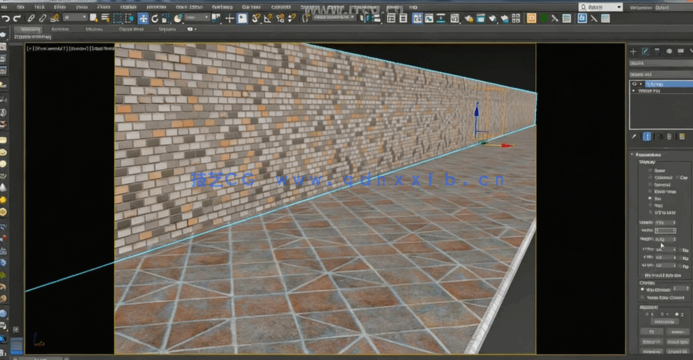Toggle the Scene Explorer icon
Screen dimensions: 693x360
point(391,18)
